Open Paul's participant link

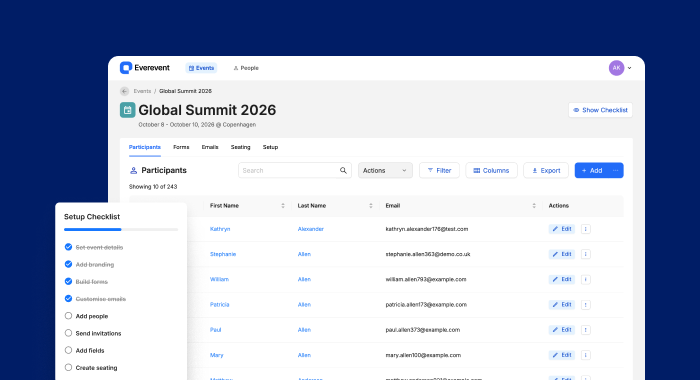point(216,330)
